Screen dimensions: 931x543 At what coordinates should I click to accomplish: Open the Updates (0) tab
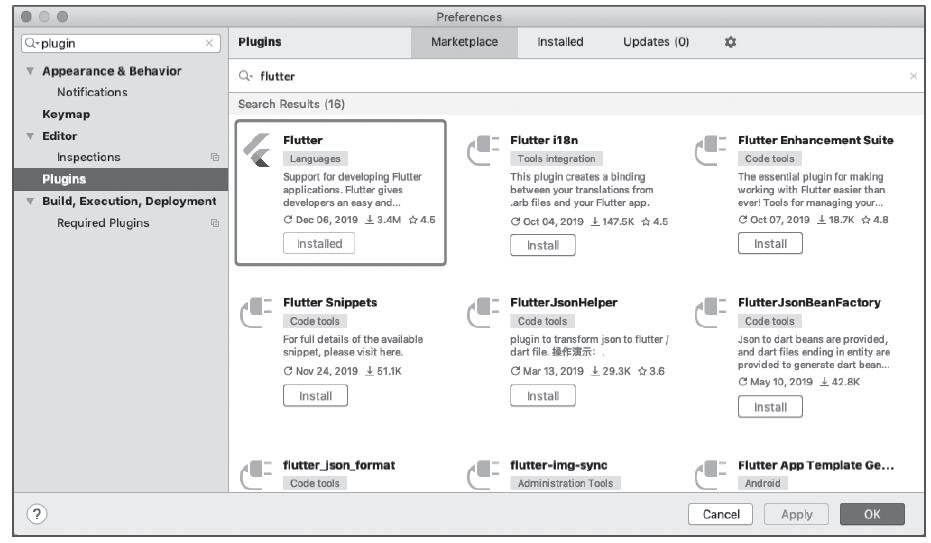[x=656, y=42]
